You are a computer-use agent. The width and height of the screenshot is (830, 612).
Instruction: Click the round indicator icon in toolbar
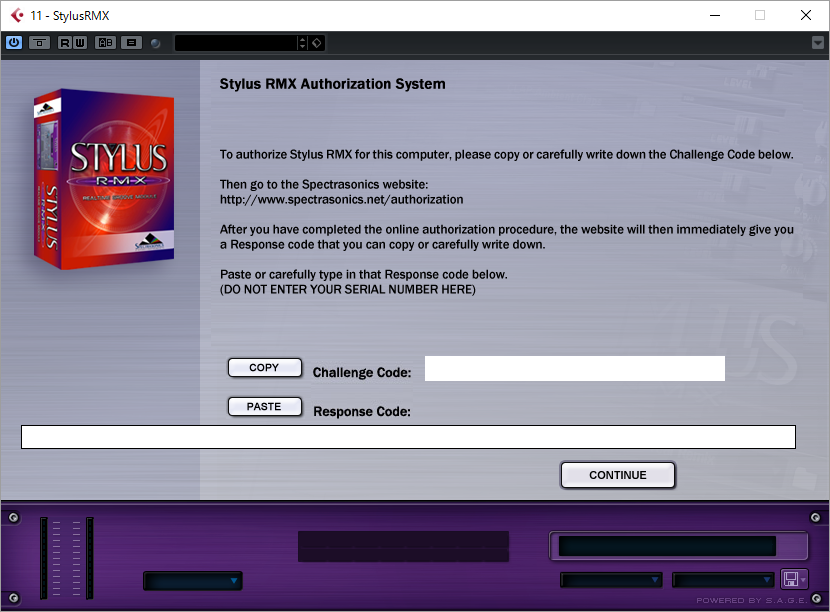[155, 43]
